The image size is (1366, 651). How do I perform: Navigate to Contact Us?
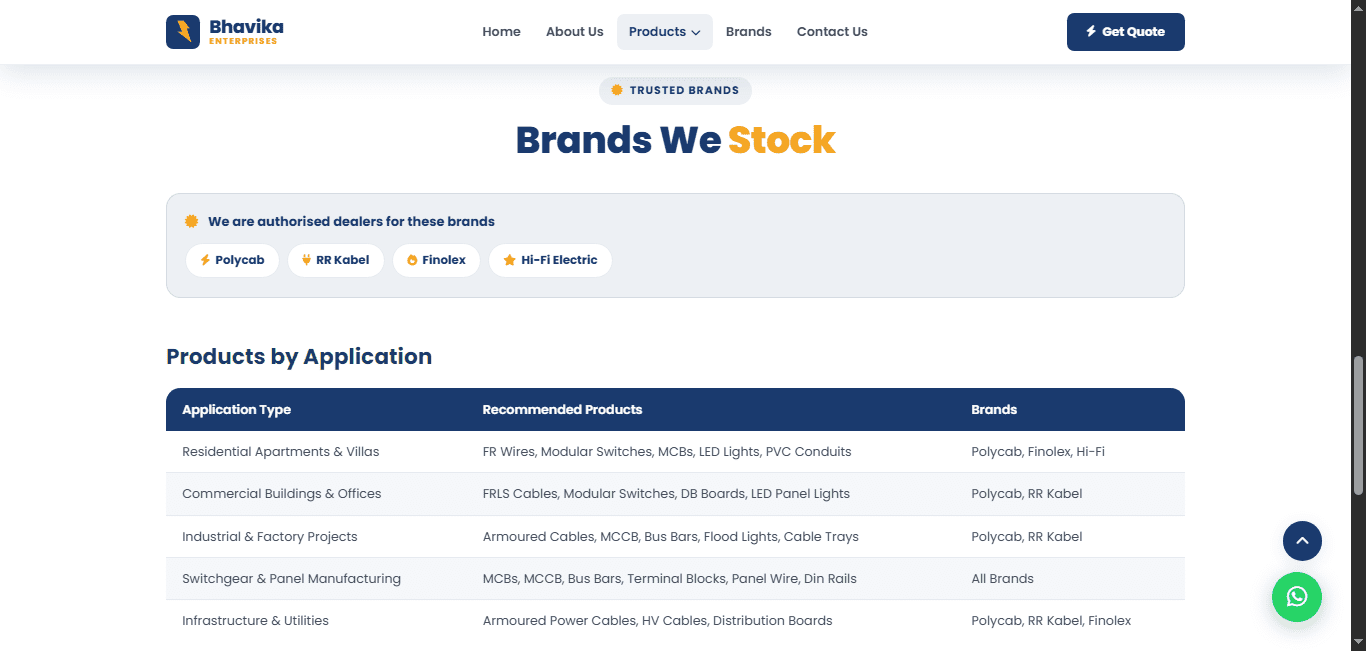point(832,32)
